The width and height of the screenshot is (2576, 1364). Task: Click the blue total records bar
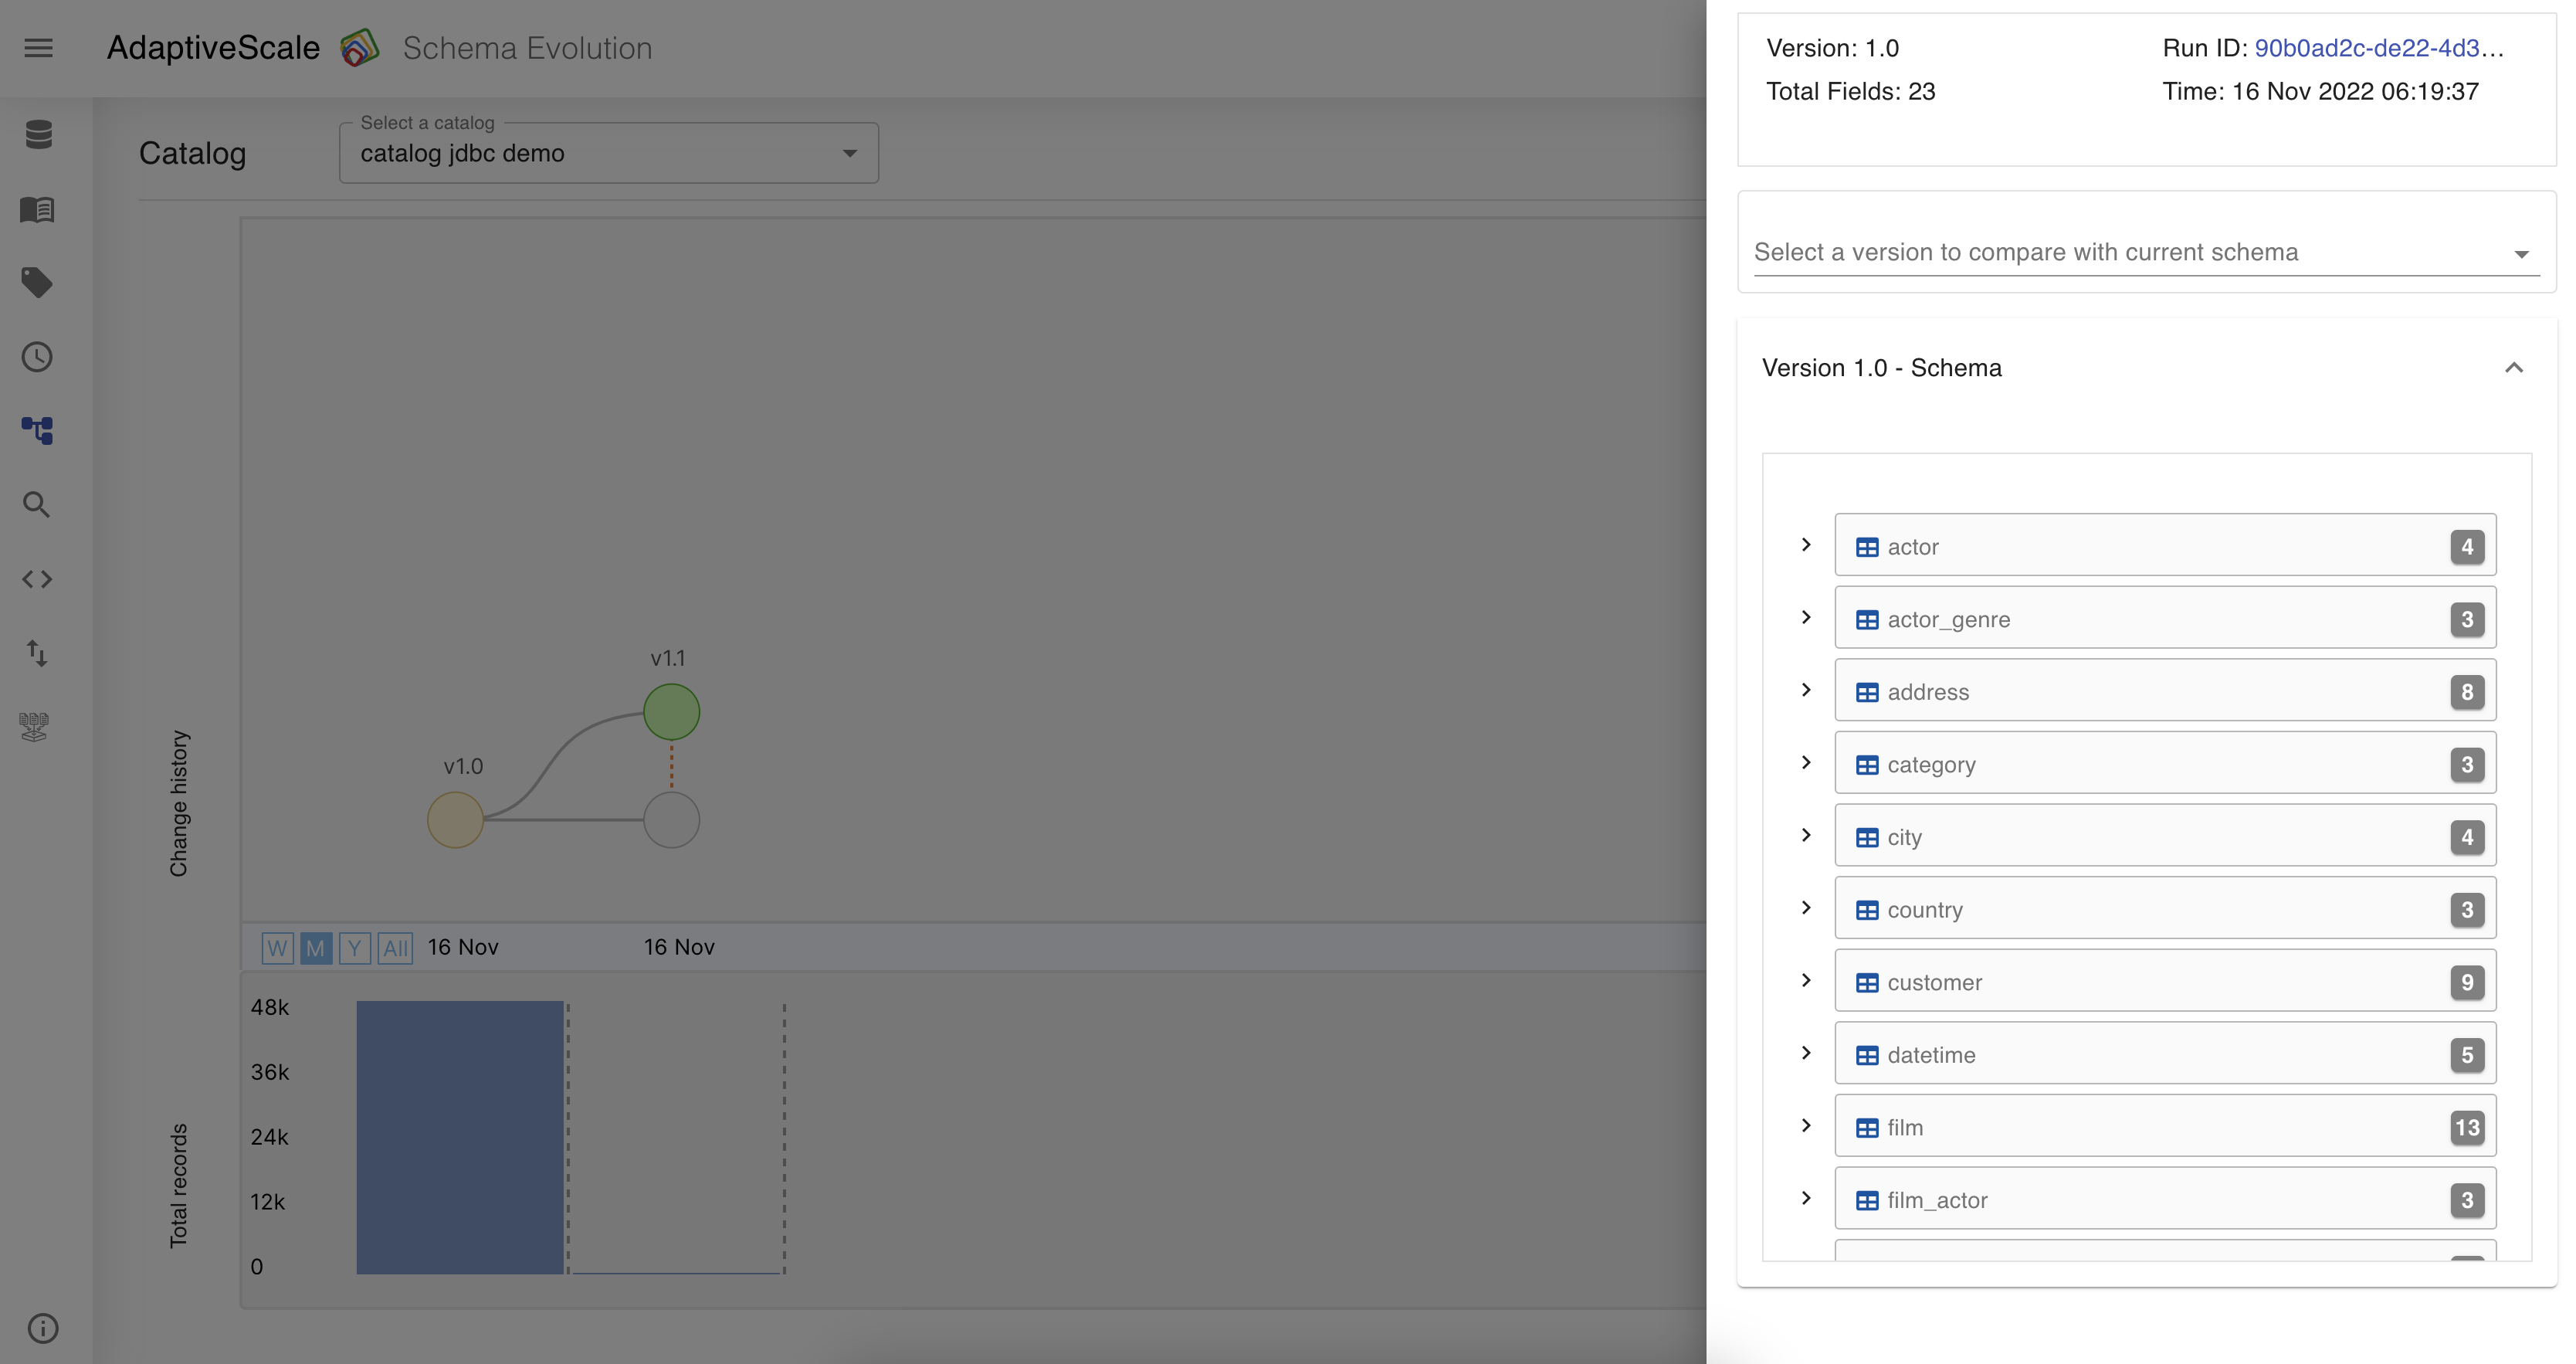[x=460, y=1137]
